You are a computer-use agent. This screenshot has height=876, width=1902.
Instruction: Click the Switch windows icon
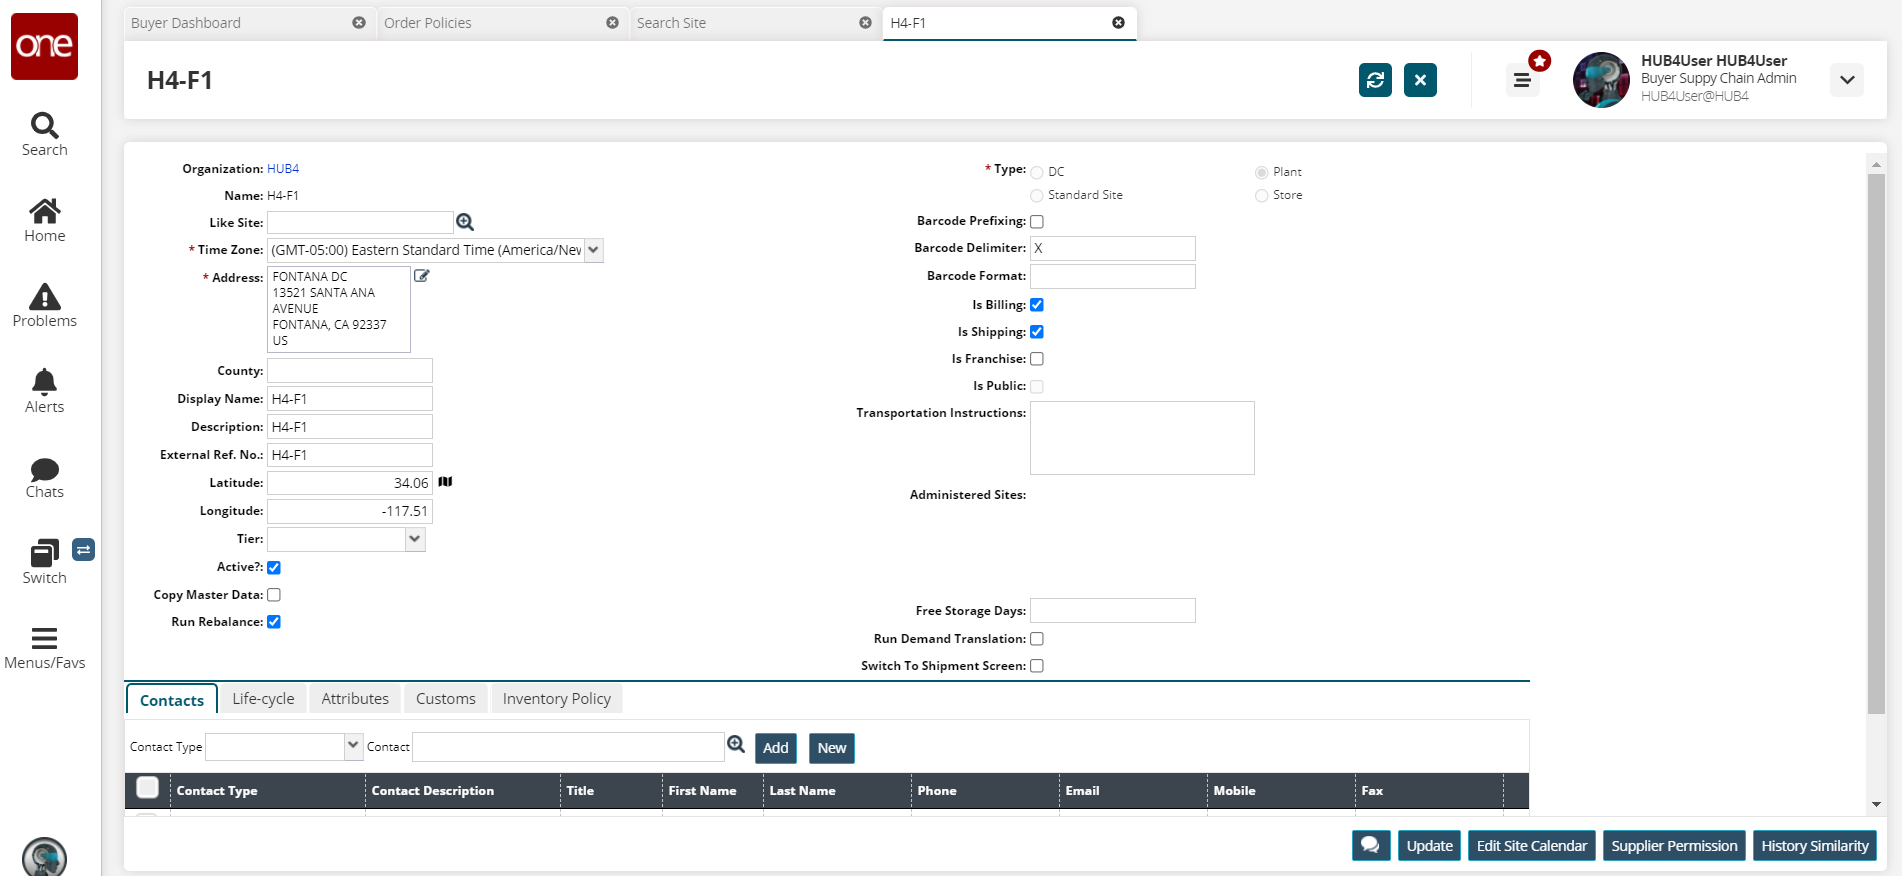tap(44, 553)
